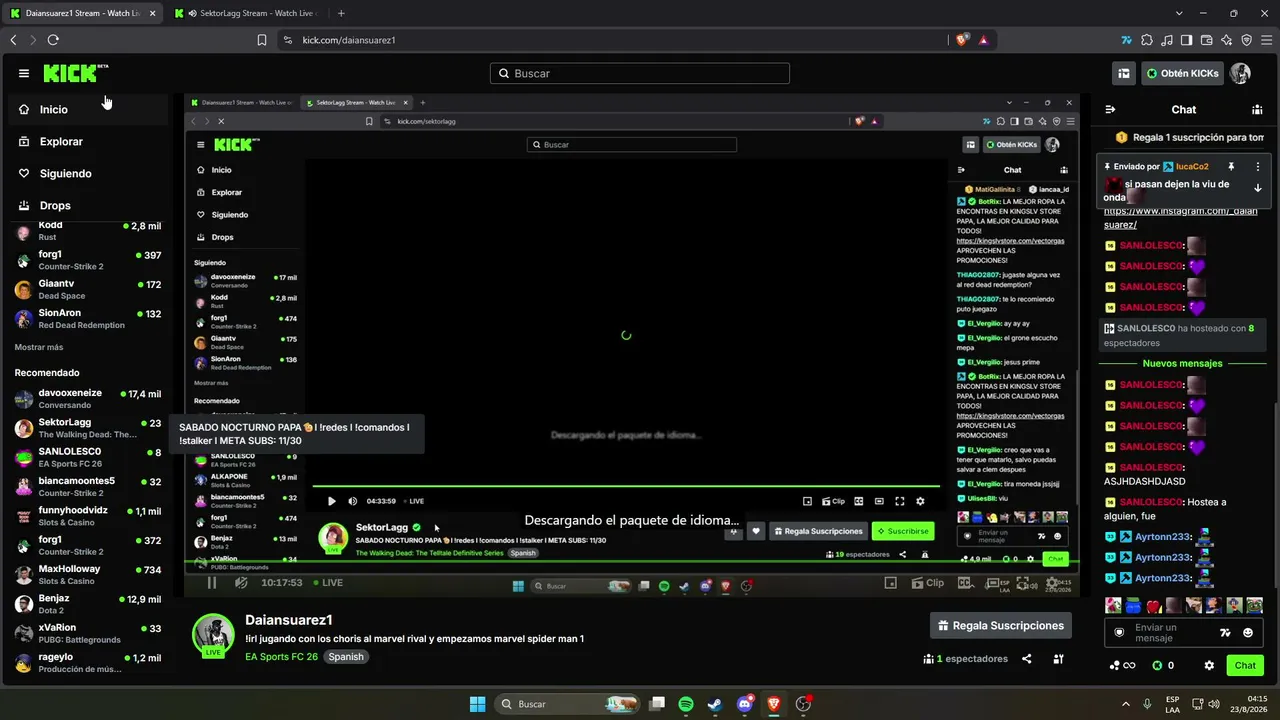The height and width of the screenshot is (720, 1280).
Task: Jump to Nuevos mensajes in chat
Action: (x=1182, y=363)
